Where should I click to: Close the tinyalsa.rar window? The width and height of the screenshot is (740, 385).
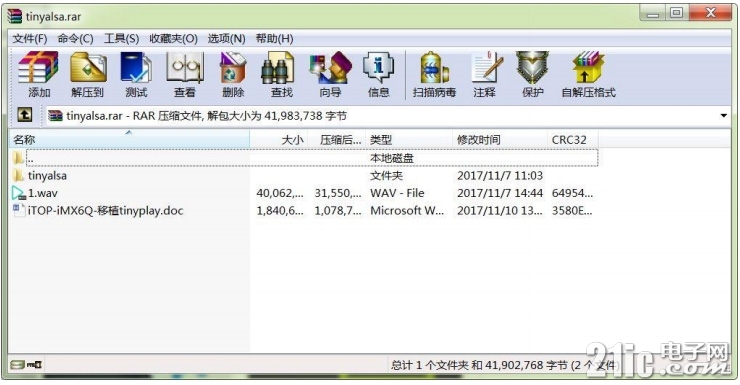pyautogui.click(x=710, y=13)
